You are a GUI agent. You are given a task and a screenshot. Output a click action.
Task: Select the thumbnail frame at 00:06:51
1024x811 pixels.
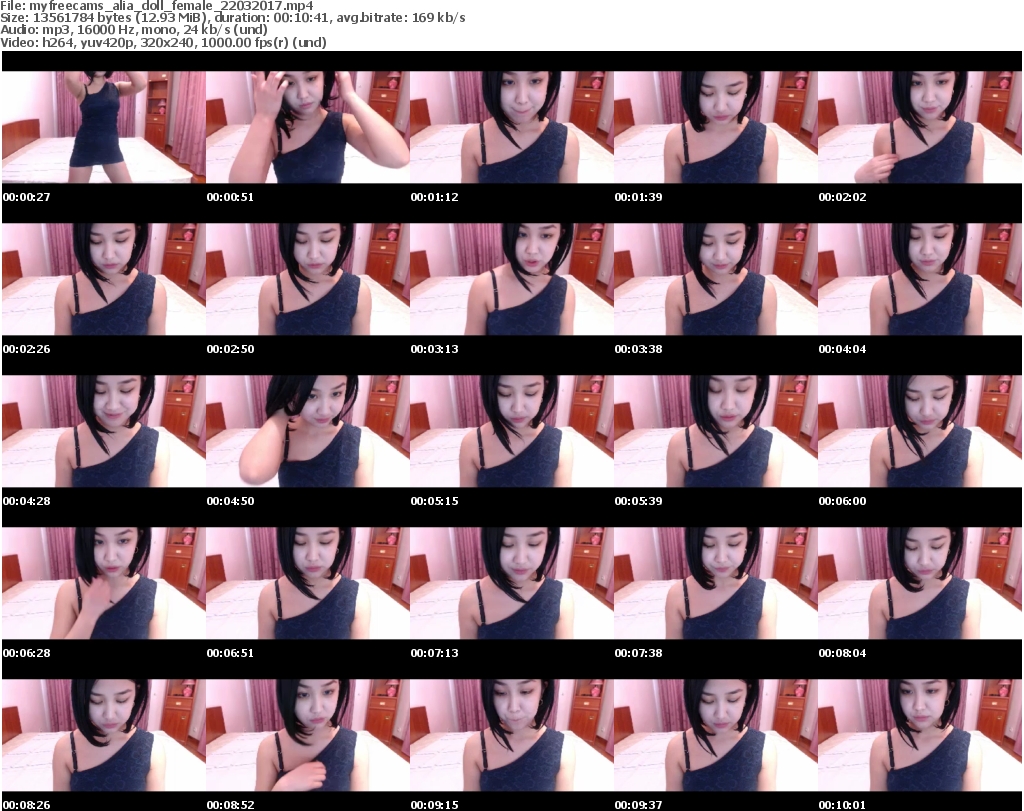pyautogui.click(x=308, y=584)
